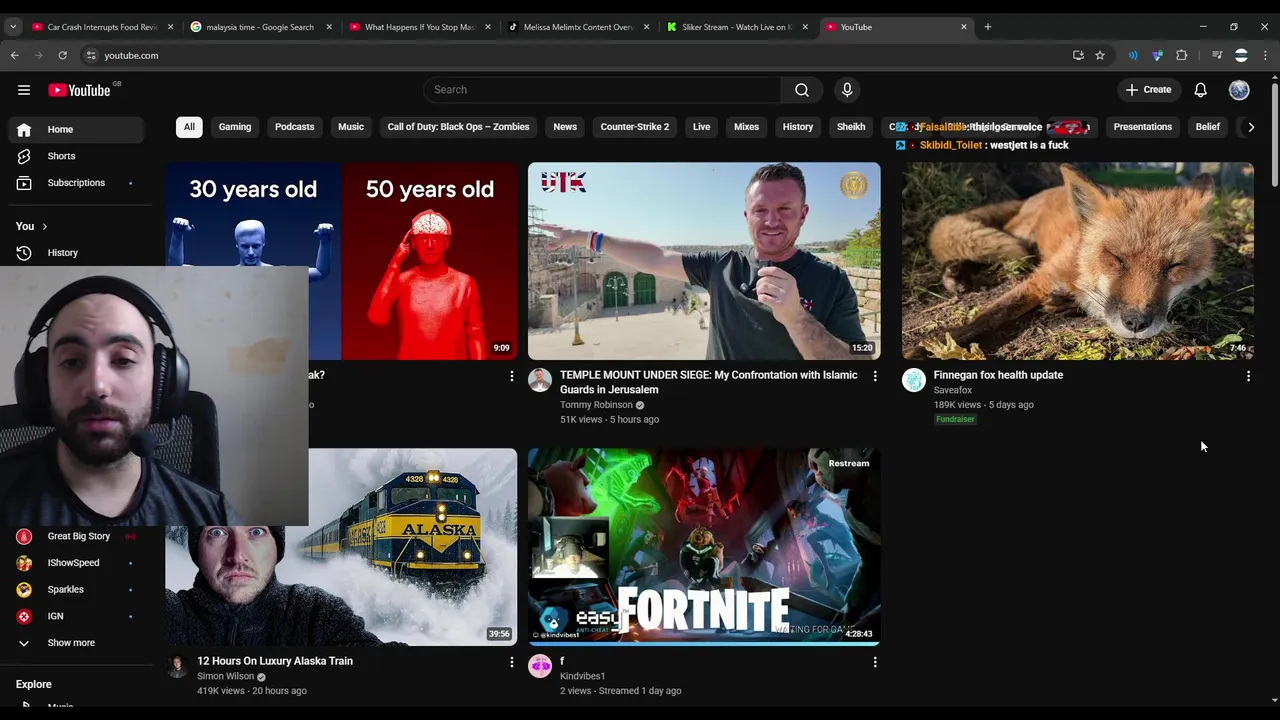Click the page vertical scrollbar
Image resolution: width=1280 pixels, height=720 pixels.
(x=1274, y=135)
